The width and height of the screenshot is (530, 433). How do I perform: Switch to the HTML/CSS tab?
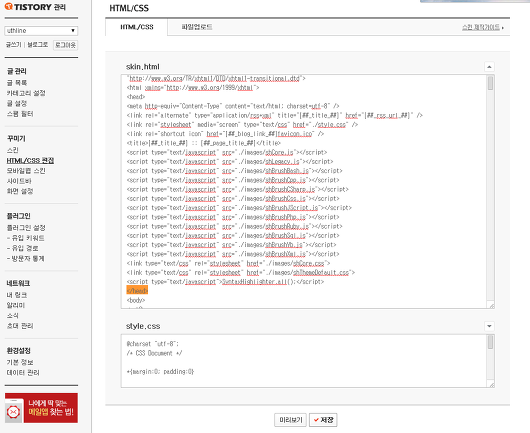pyautogui.click(x=137, y=27)
